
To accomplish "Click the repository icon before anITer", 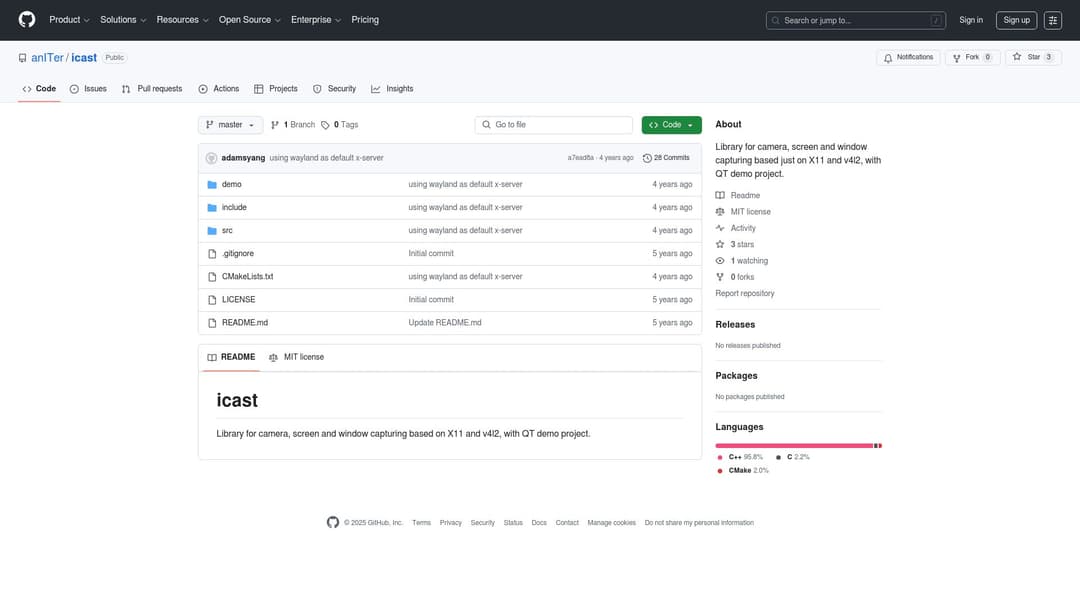I will (x=23, y=58).
